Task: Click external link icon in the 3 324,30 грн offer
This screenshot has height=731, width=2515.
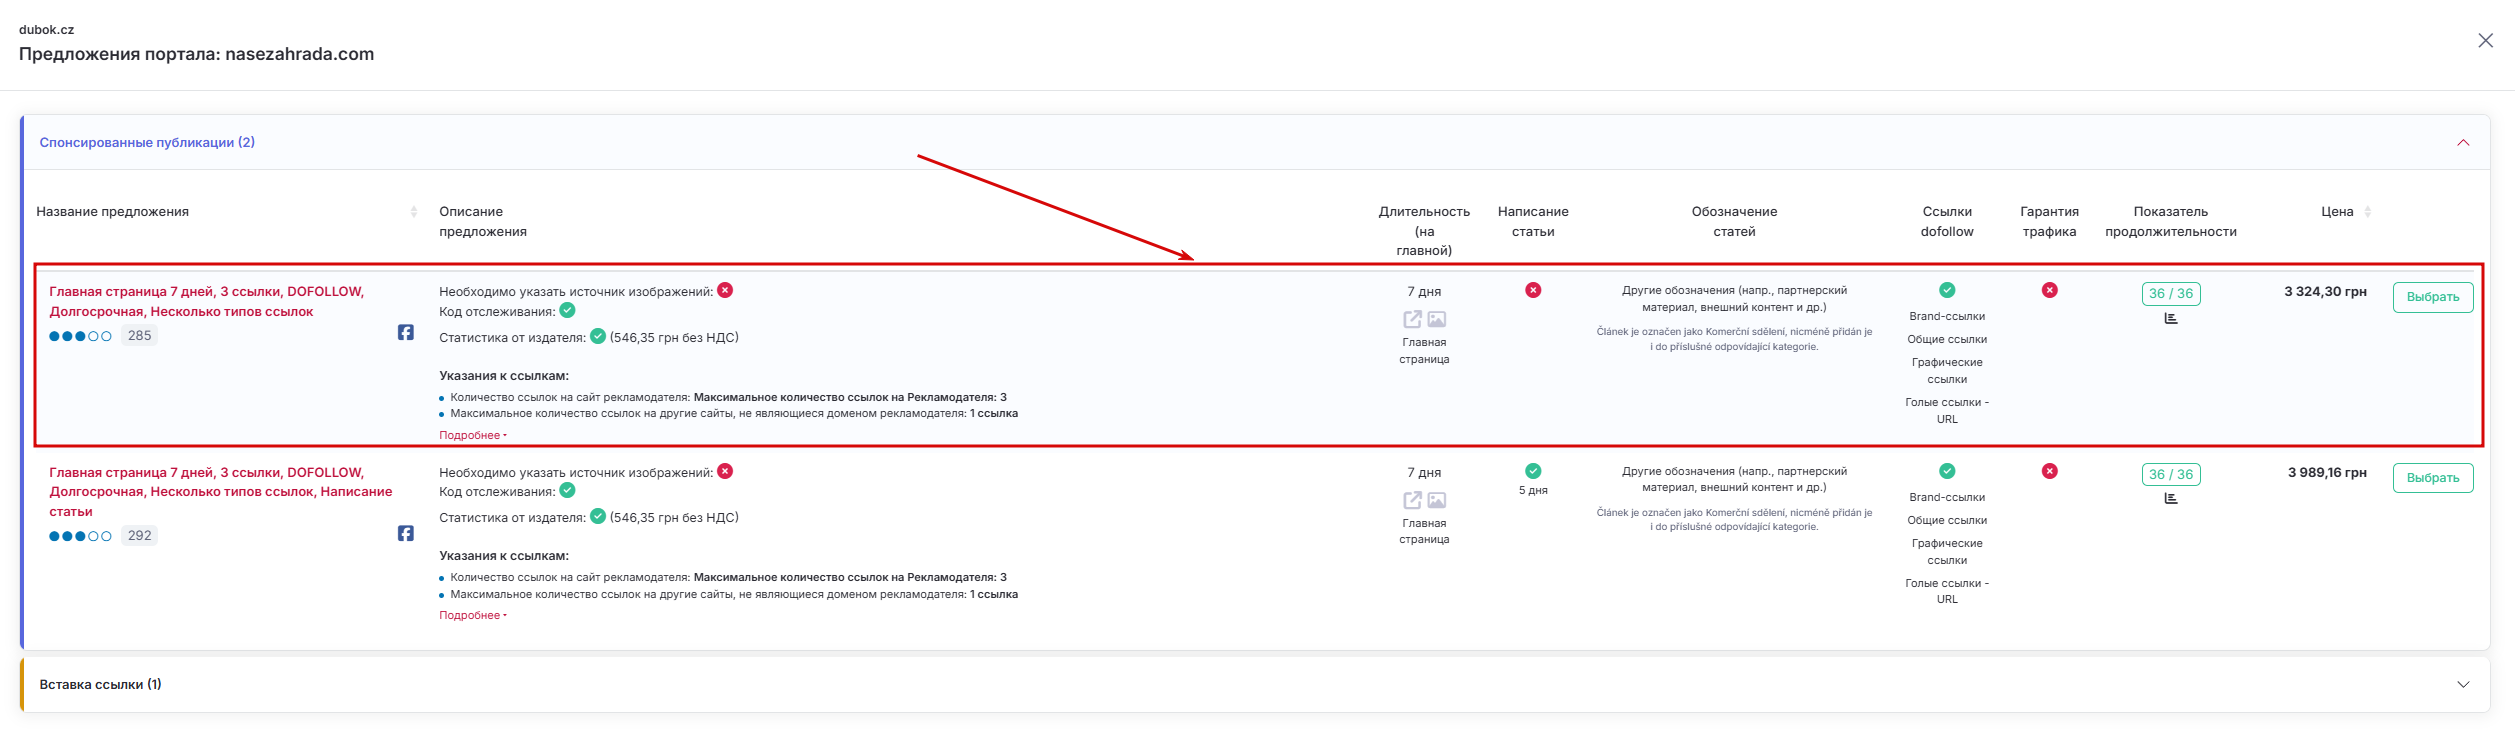Action: pos(1412,319)
